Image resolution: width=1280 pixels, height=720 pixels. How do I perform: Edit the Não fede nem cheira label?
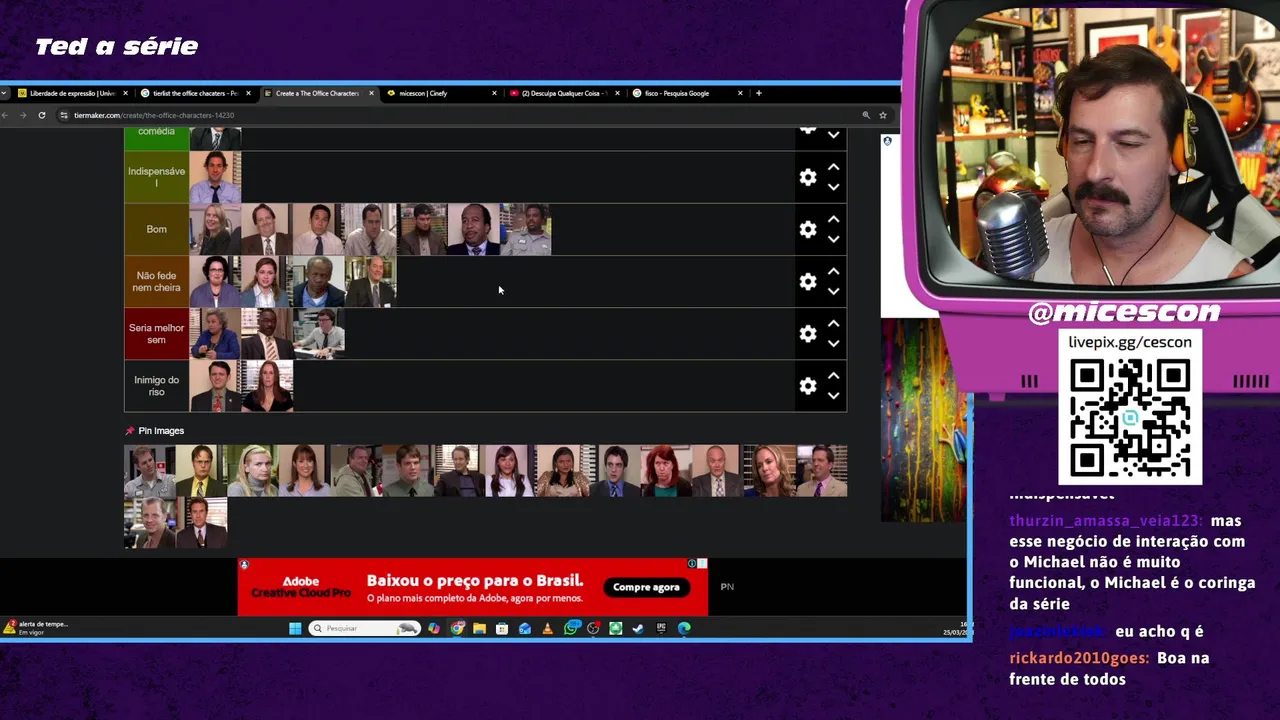point(156,281)
